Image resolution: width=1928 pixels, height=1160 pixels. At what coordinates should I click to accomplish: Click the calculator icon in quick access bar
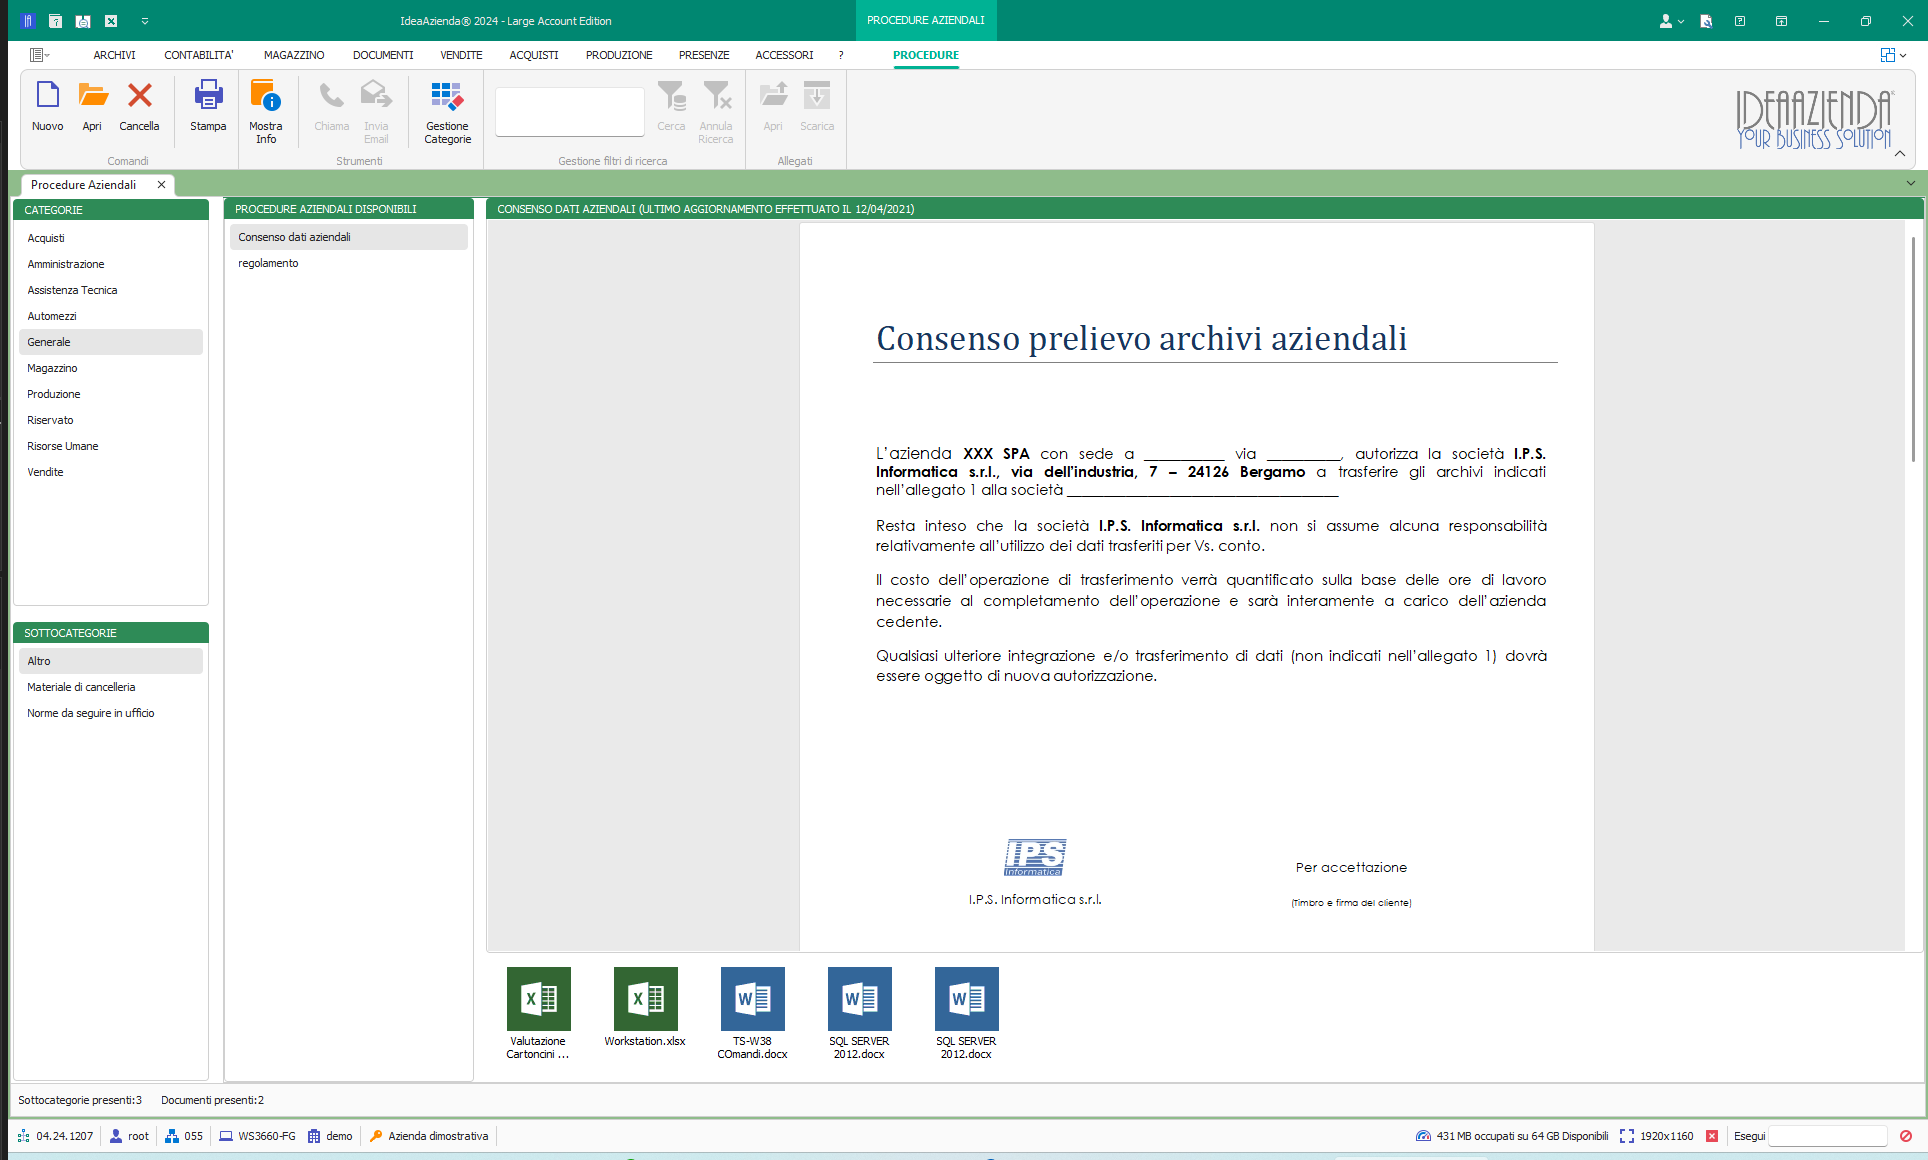click(x=55, y=21)
